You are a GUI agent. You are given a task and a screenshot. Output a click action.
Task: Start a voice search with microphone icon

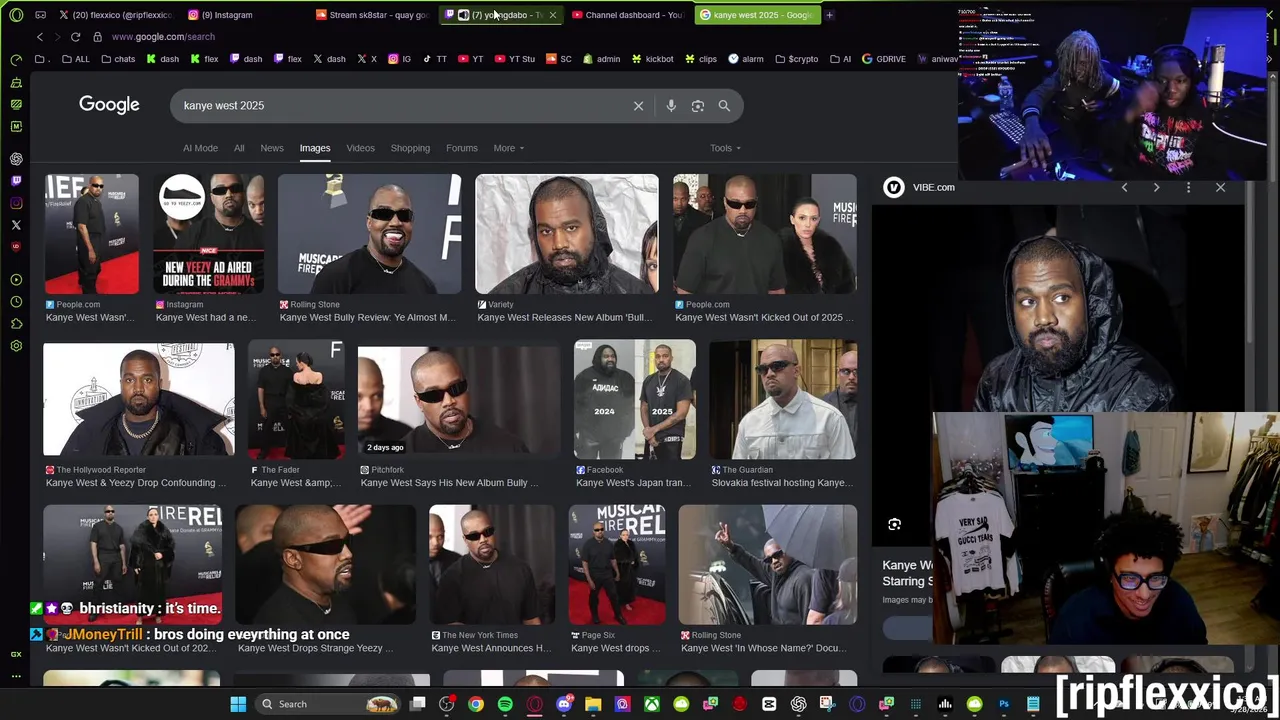point(671,106)
